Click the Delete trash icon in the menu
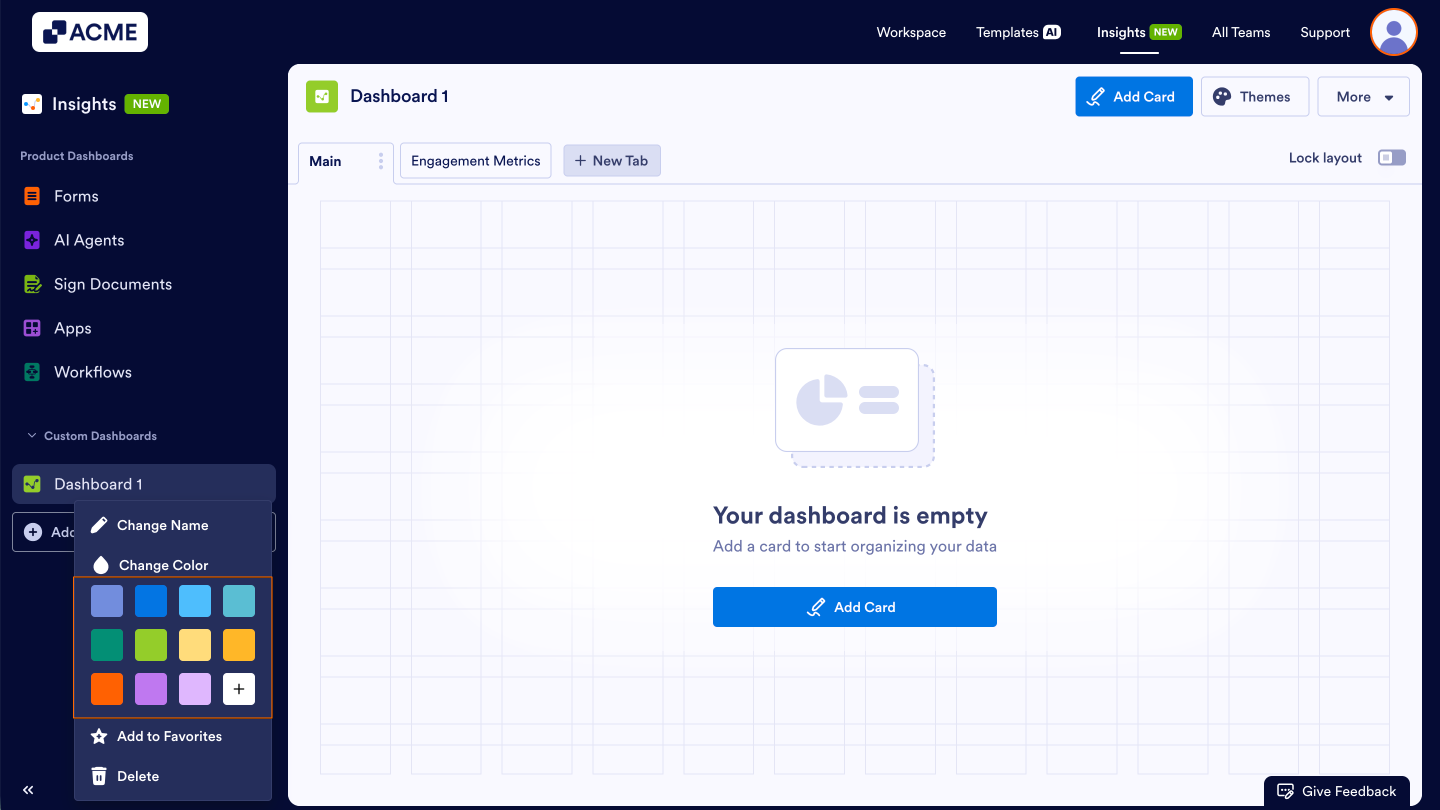This screenshot has width=1440, height=810. pos(99,775)
